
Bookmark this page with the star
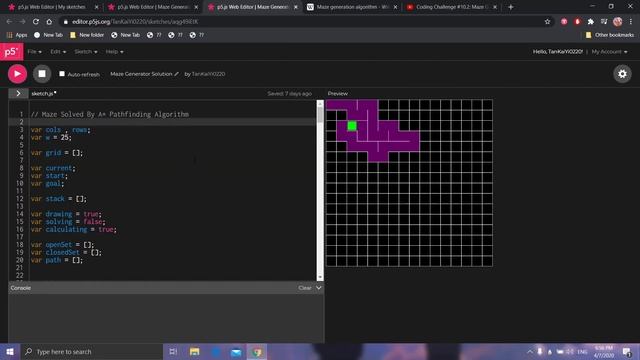(x=547, y=22)
